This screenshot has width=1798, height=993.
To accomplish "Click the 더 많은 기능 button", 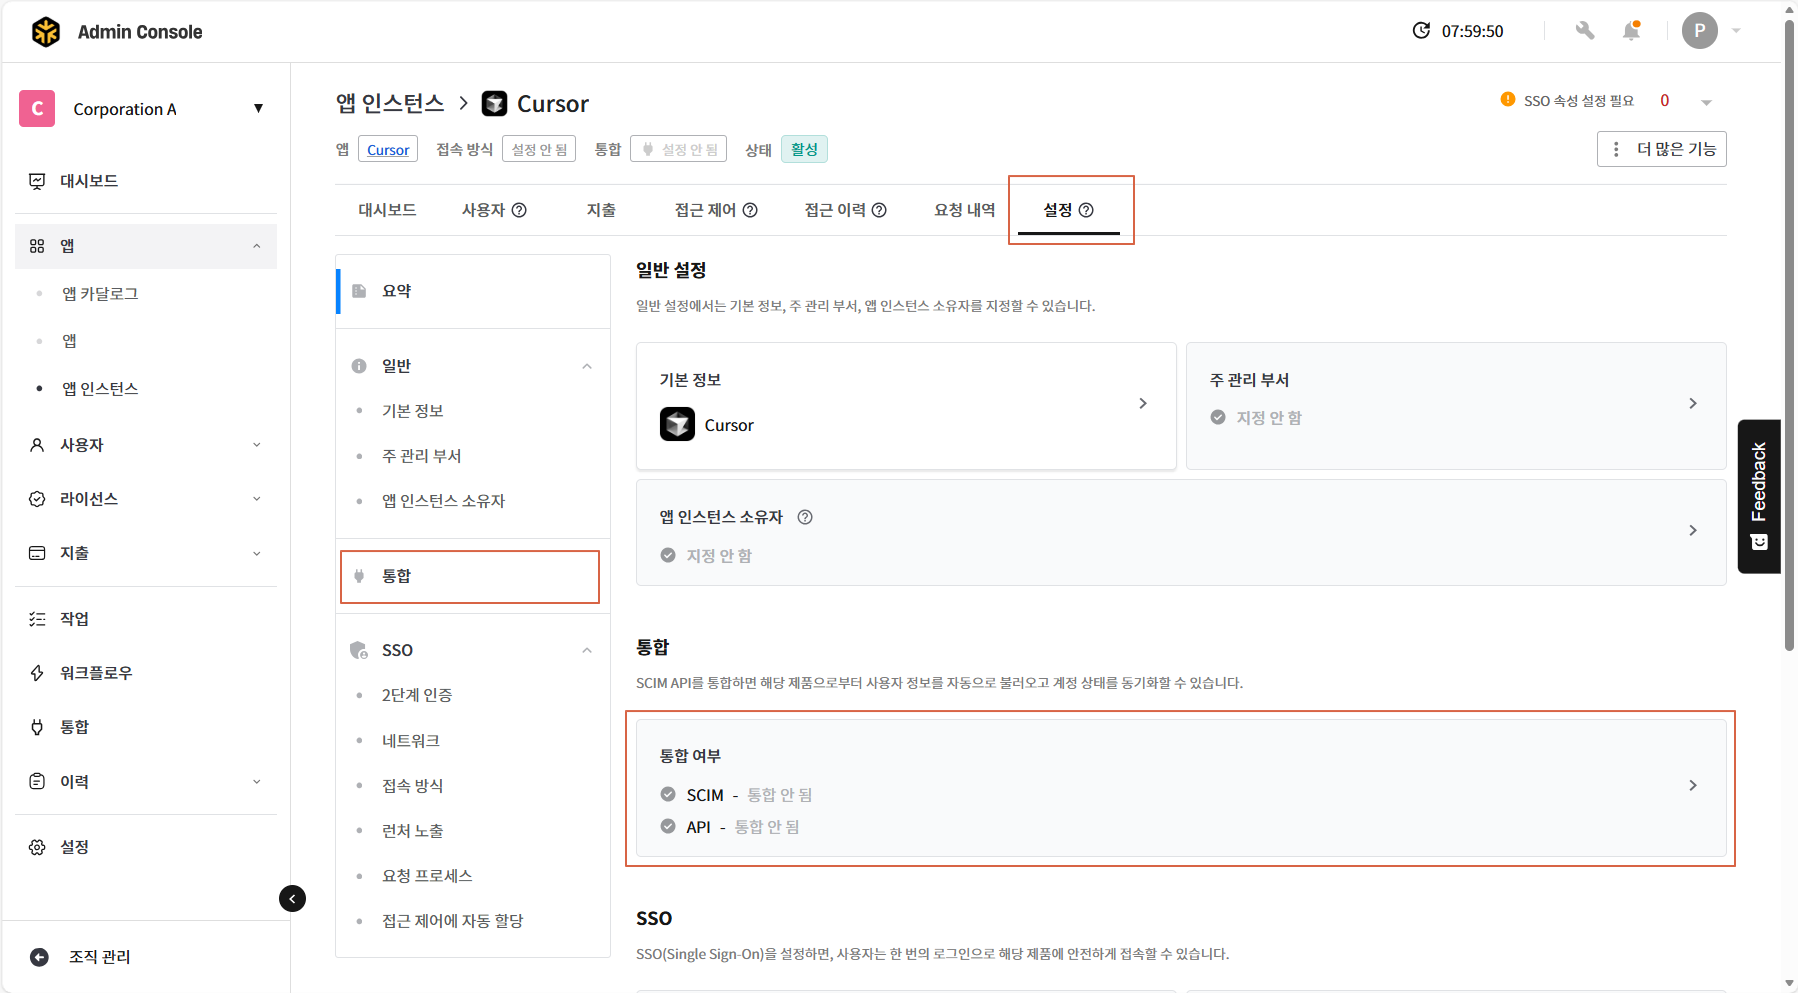I will tap(1661, 149).
